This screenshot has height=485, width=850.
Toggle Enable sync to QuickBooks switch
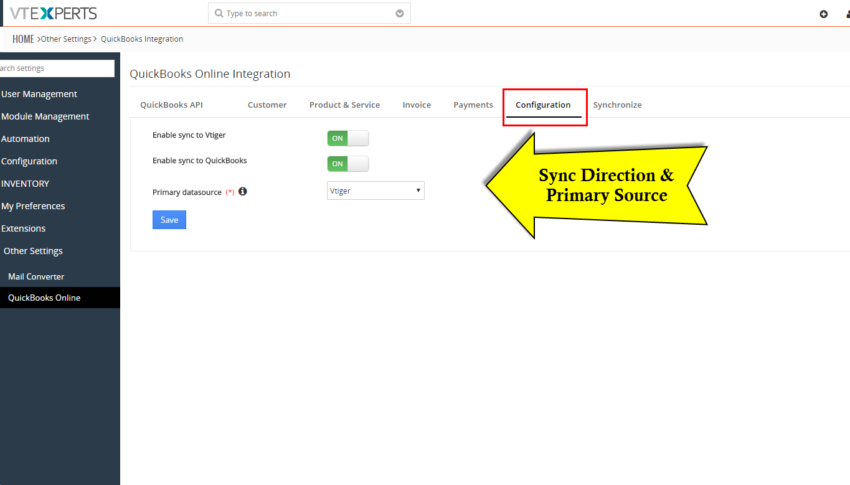pyautogui.click(x=348, y=164)
